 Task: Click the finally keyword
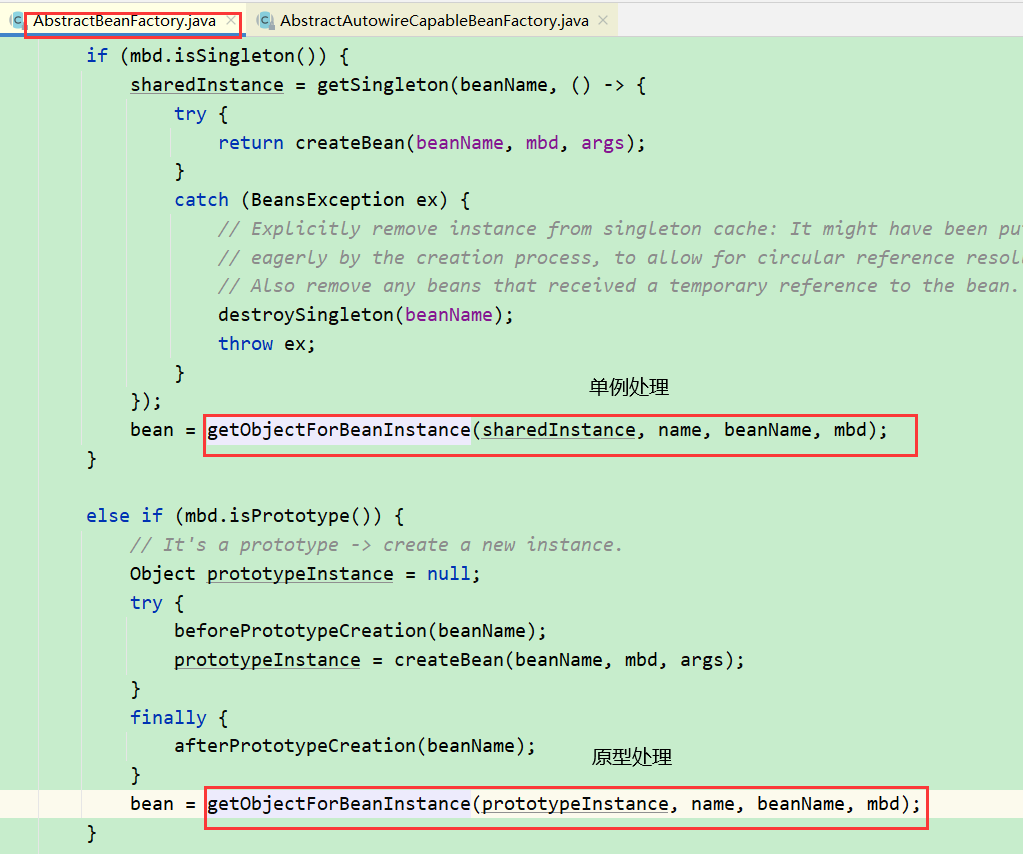pyautogui.click(x=168, y=718)
